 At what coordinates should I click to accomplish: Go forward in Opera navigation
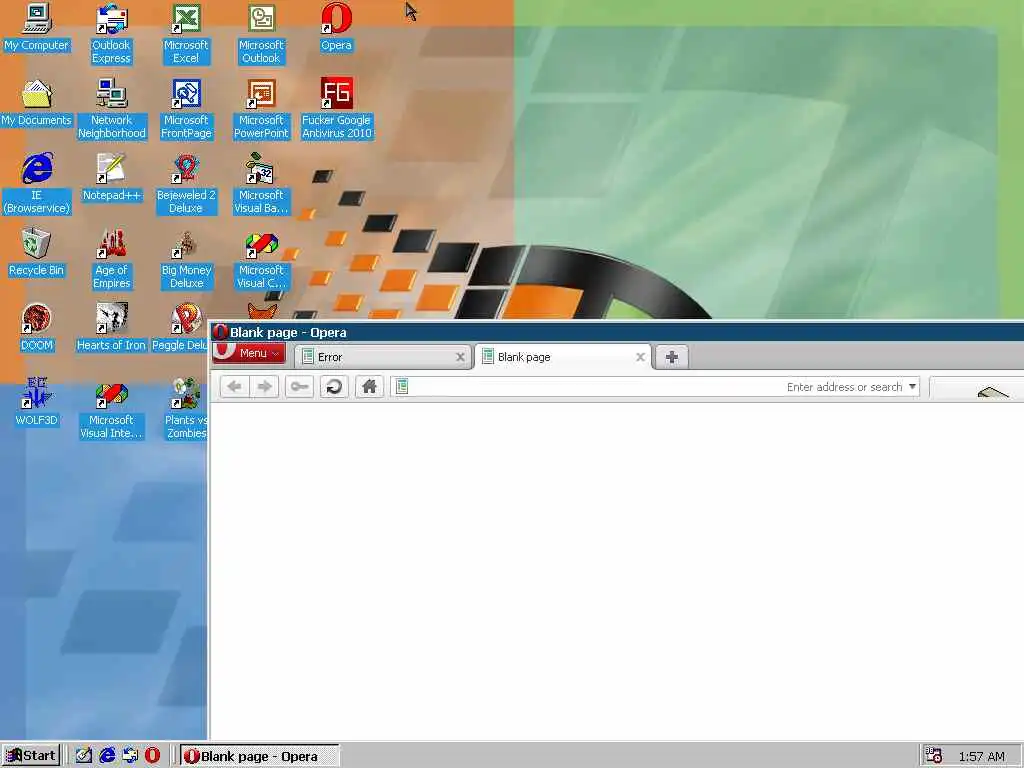click(x=264, y=387)
